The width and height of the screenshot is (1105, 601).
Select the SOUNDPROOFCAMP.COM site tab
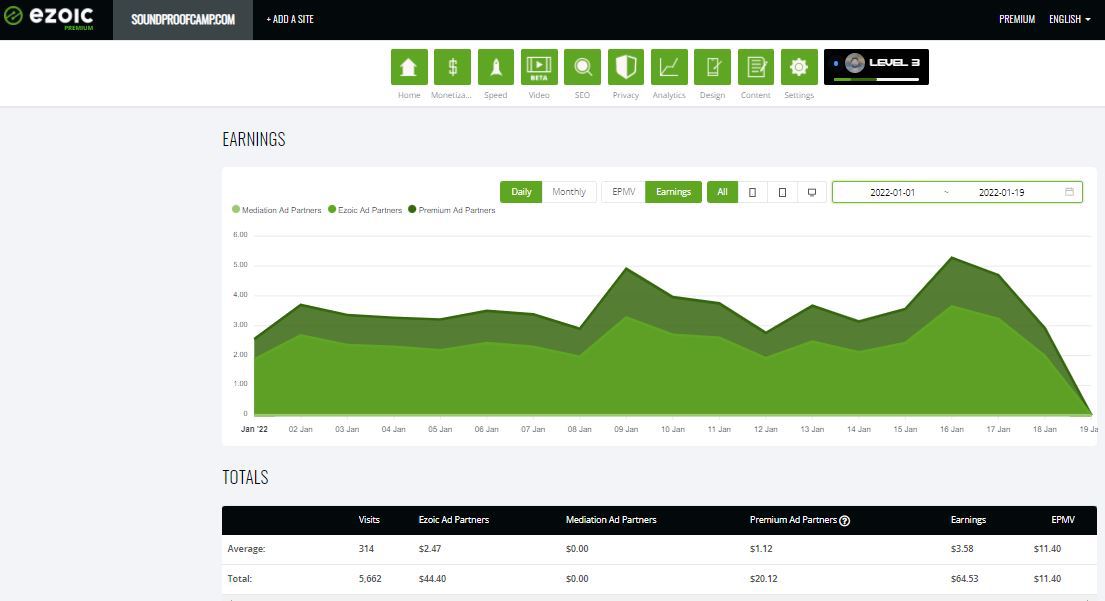tap(183, 20)
